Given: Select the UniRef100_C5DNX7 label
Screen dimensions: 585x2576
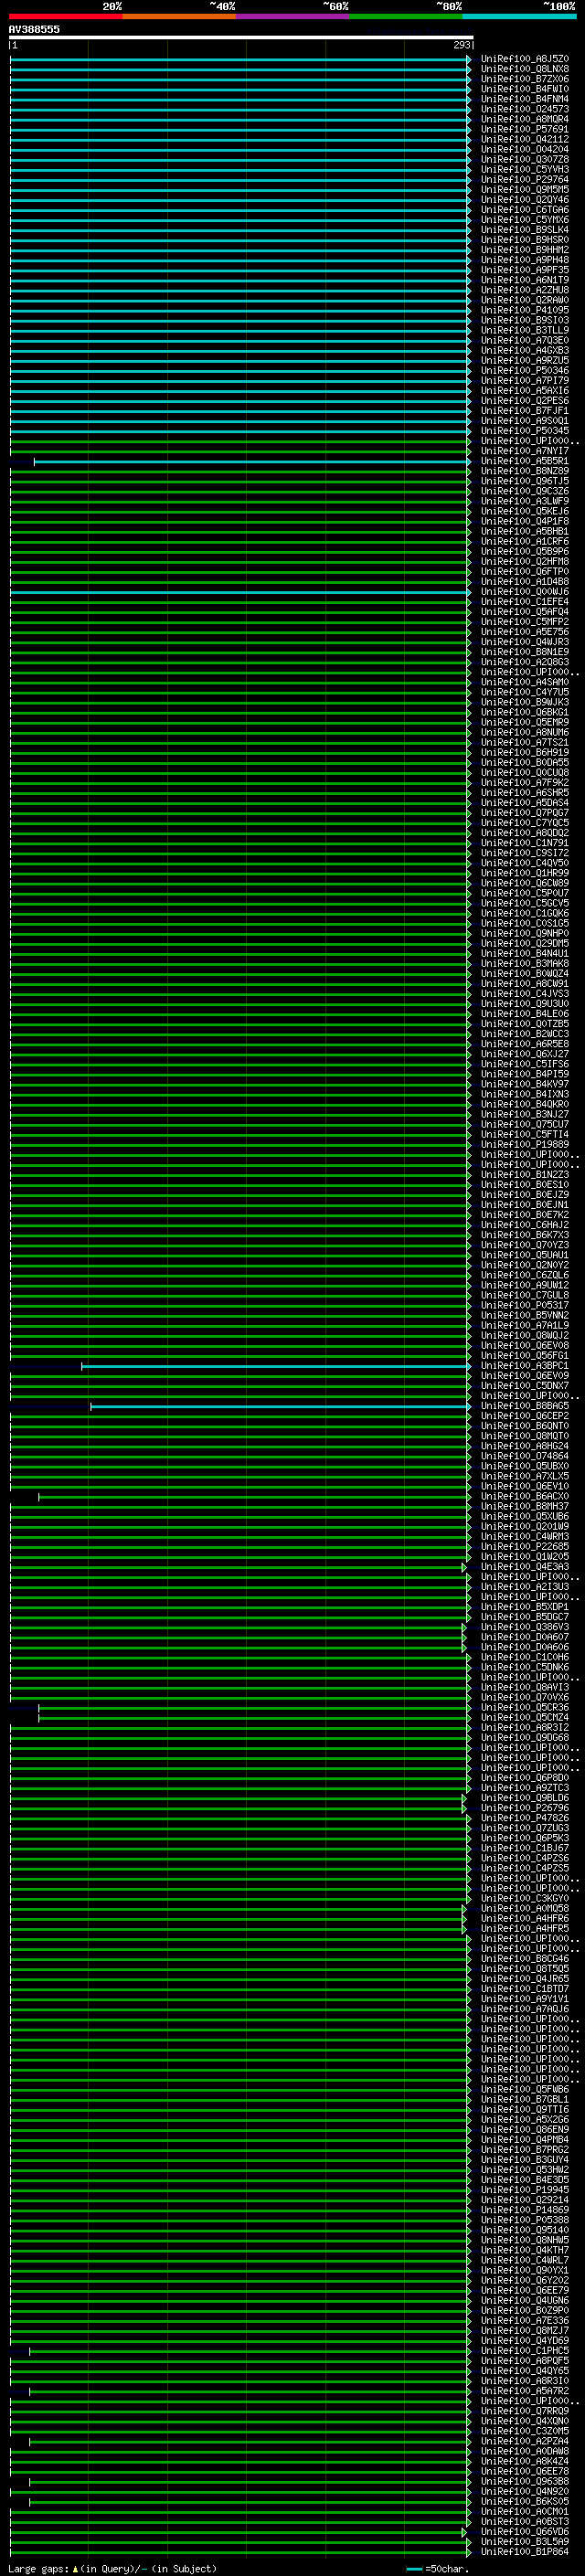Looking at the screenshot, I should [524, 1386].
